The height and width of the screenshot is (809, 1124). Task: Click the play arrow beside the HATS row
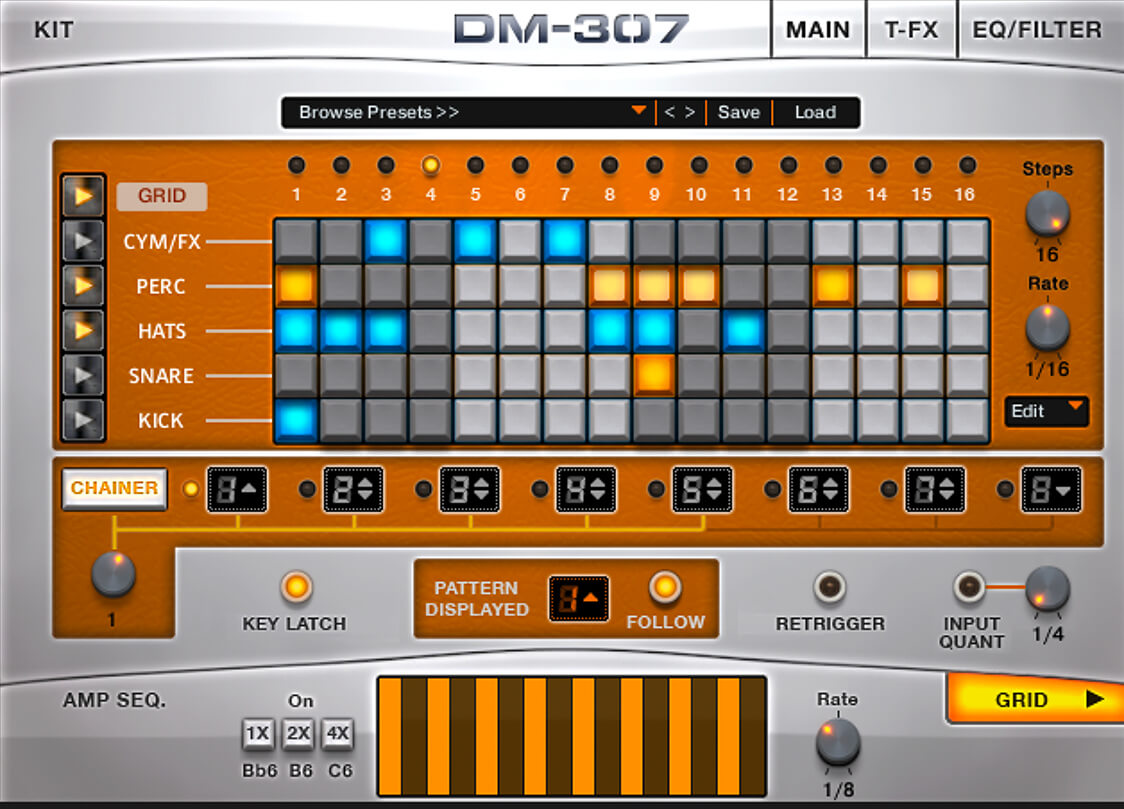click(84, 331)
